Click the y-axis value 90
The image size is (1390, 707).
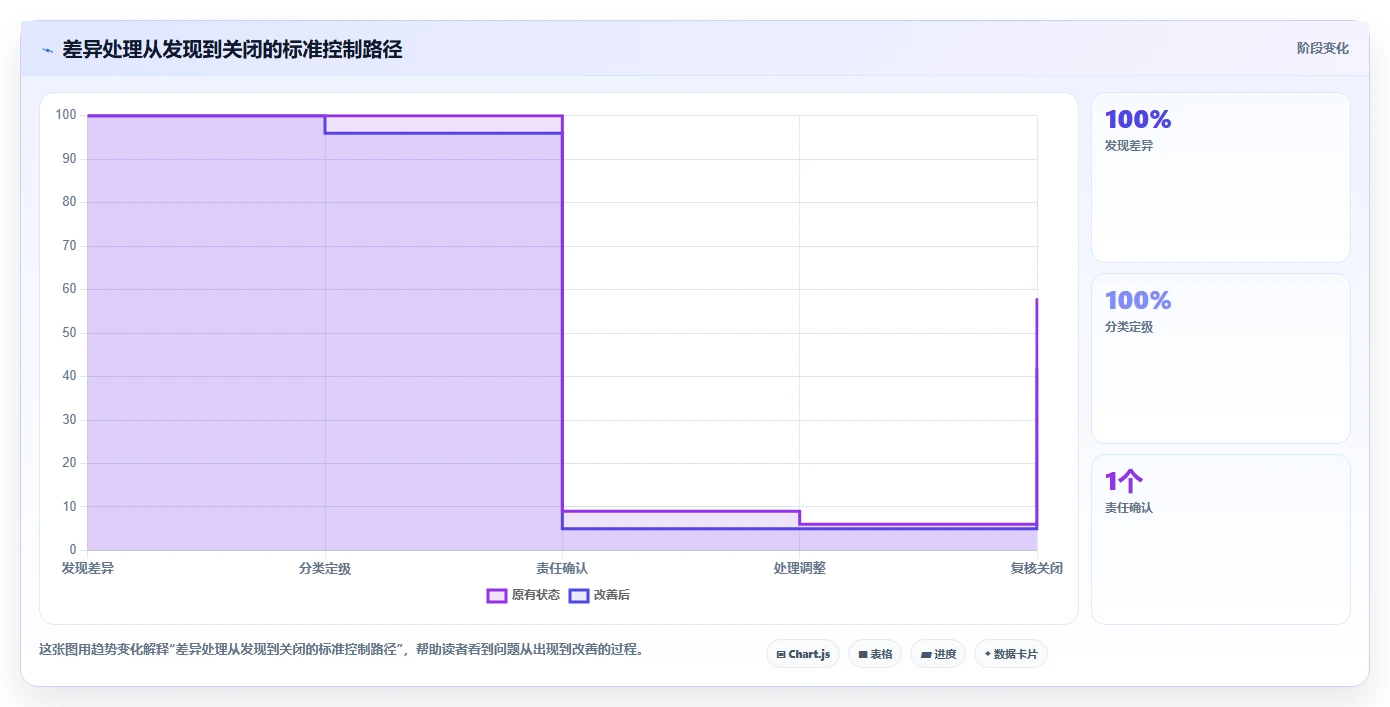pos(69,159)
